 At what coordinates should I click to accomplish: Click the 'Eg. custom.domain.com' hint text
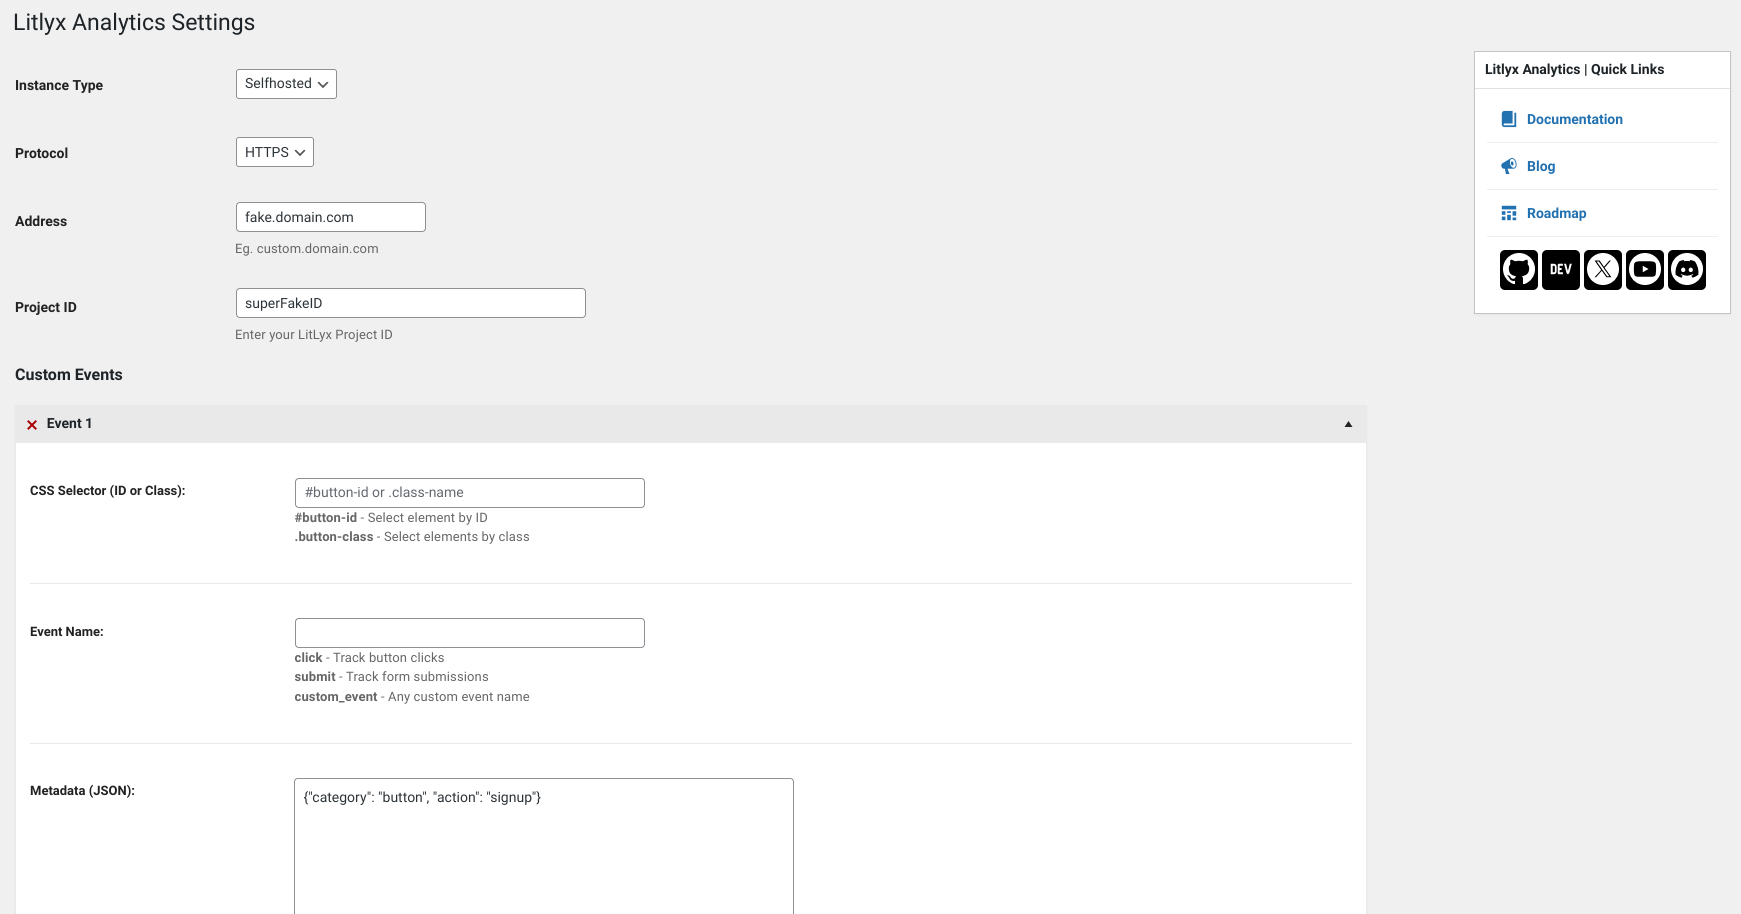pyautogui.click(x=307, y=249)
